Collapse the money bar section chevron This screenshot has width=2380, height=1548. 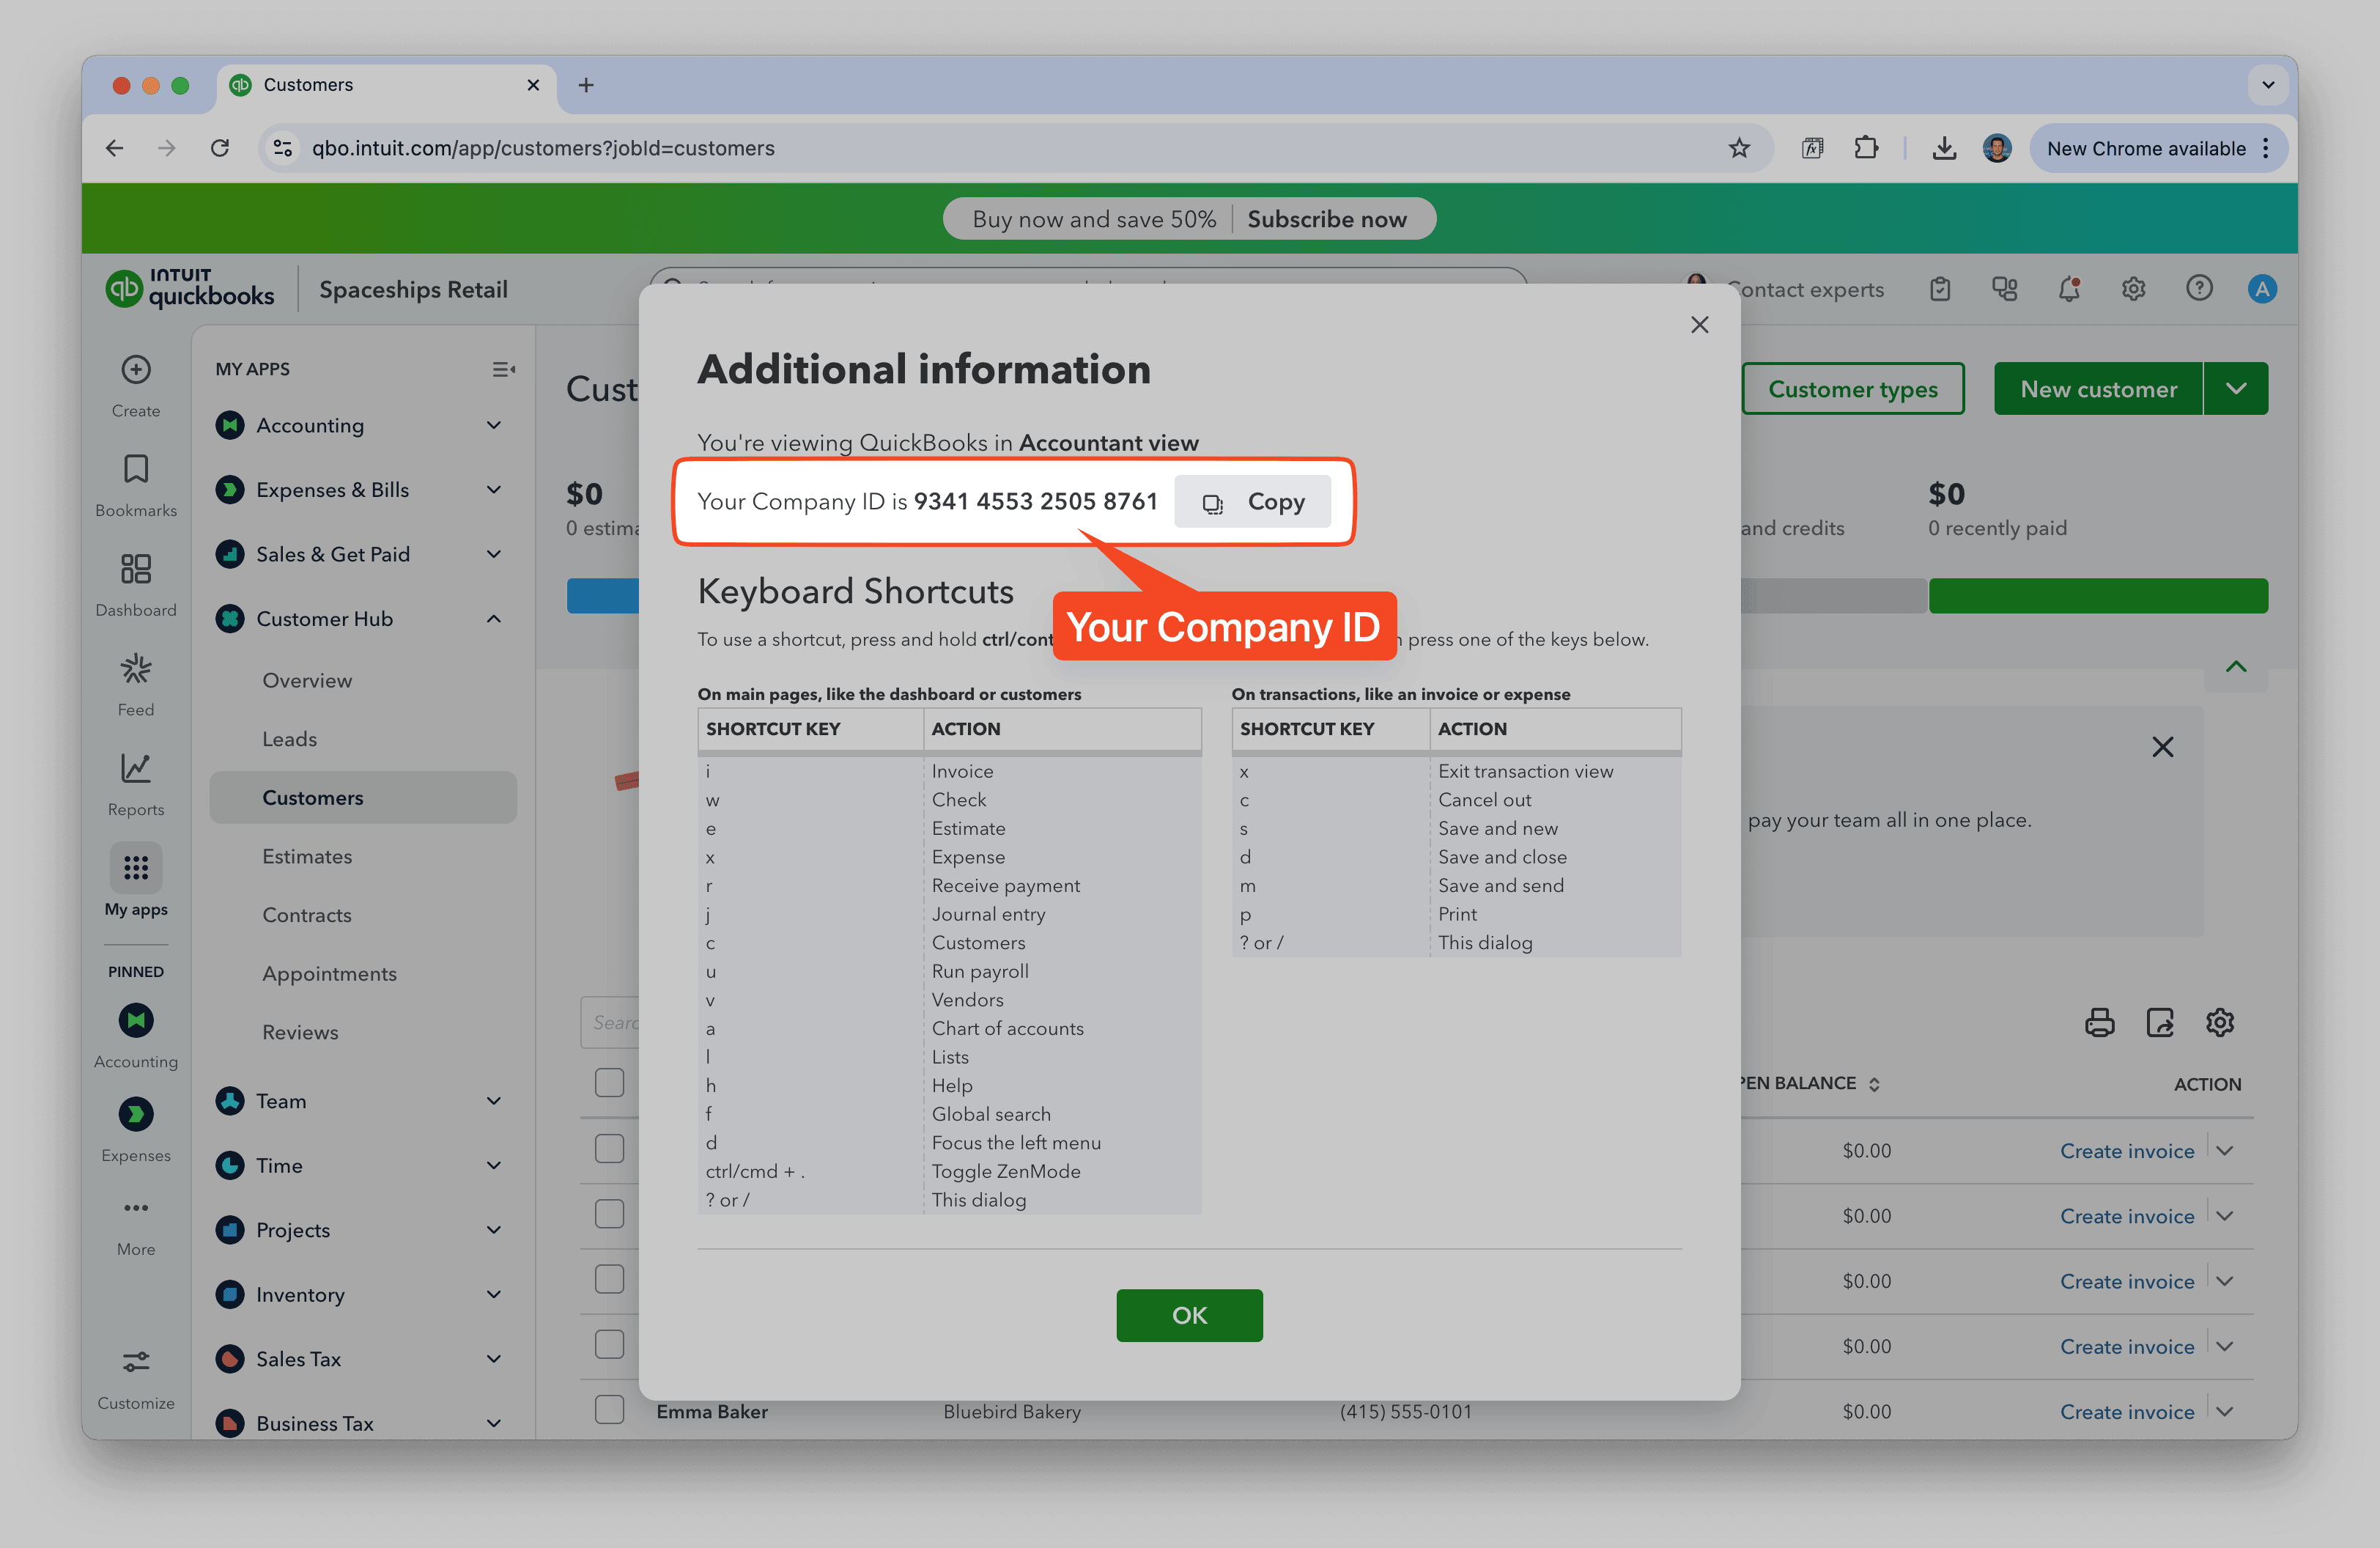point(2237,667)
